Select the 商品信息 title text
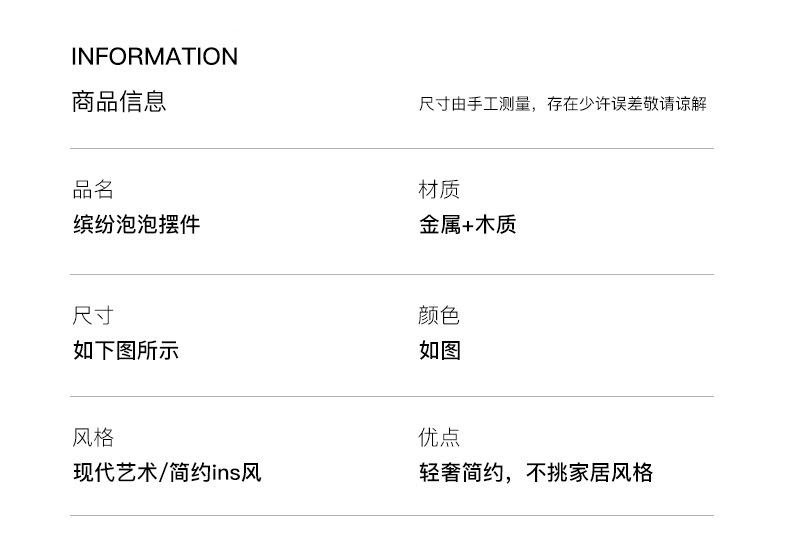This screenshot has height=550, width=790. [x=119, y=101]
